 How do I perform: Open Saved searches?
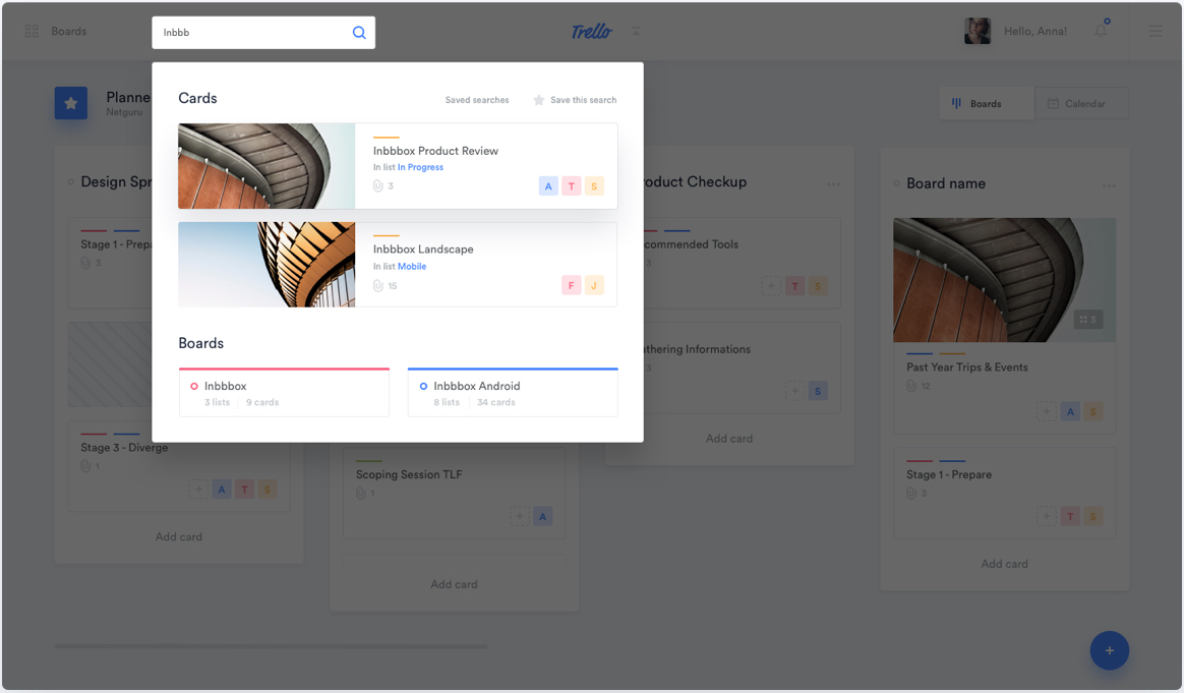click(x=478, y=99)
